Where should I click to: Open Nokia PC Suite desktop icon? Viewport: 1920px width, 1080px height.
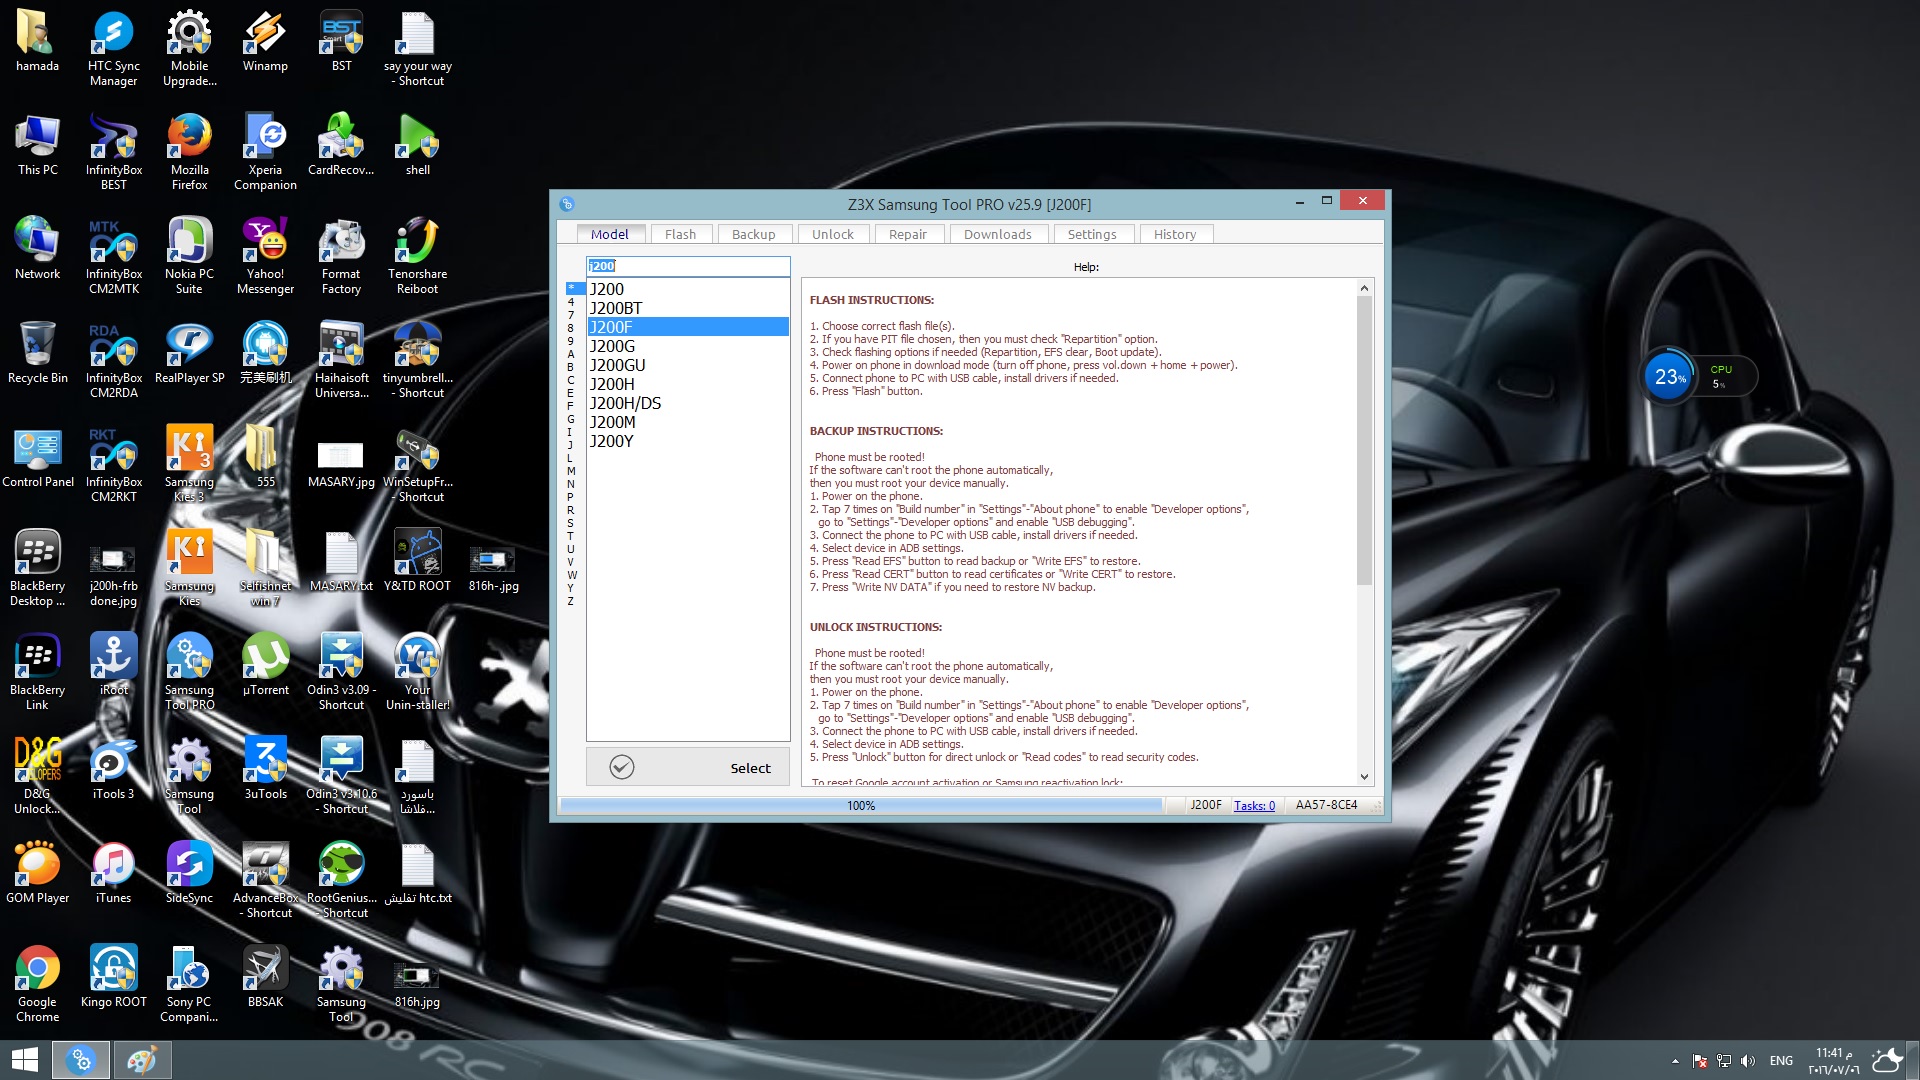(189, 257)
